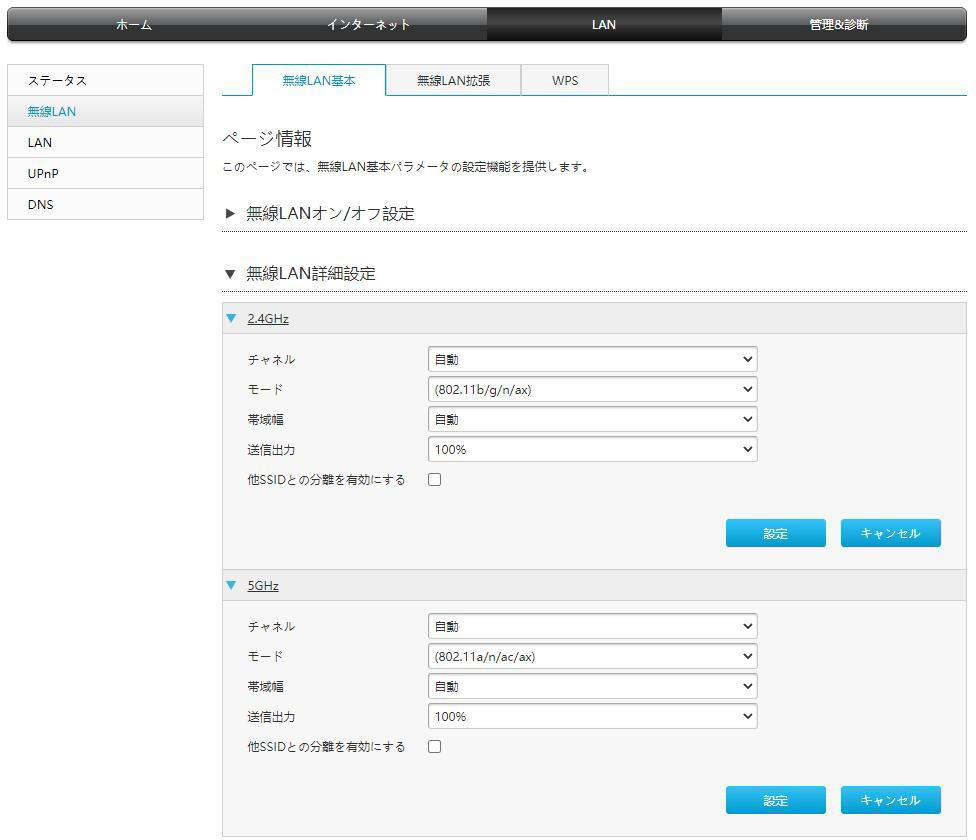Open the 2.4GHz モード dropdown (802.11b/g/n/ax)

pos(593,390)
